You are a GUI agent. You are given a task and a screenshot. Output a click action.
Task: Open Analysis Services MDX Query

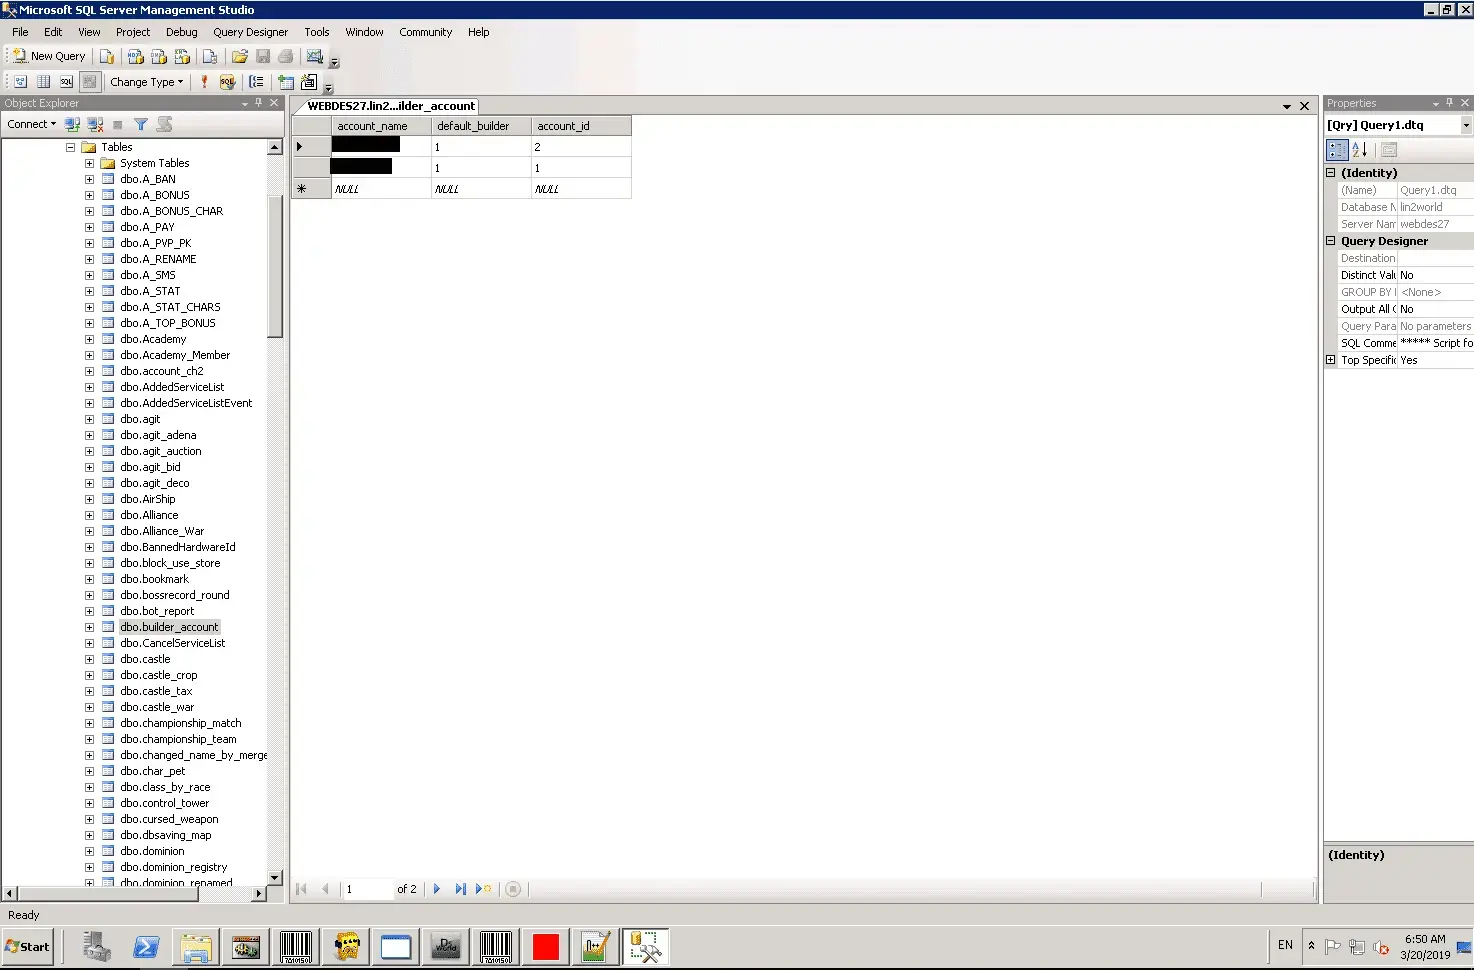coord(135,56)
